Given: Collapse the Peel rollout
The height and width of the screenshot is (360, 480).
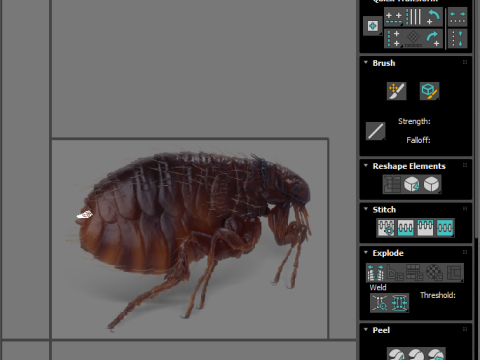Looking at the screenshot, I should tap(366, 330).
